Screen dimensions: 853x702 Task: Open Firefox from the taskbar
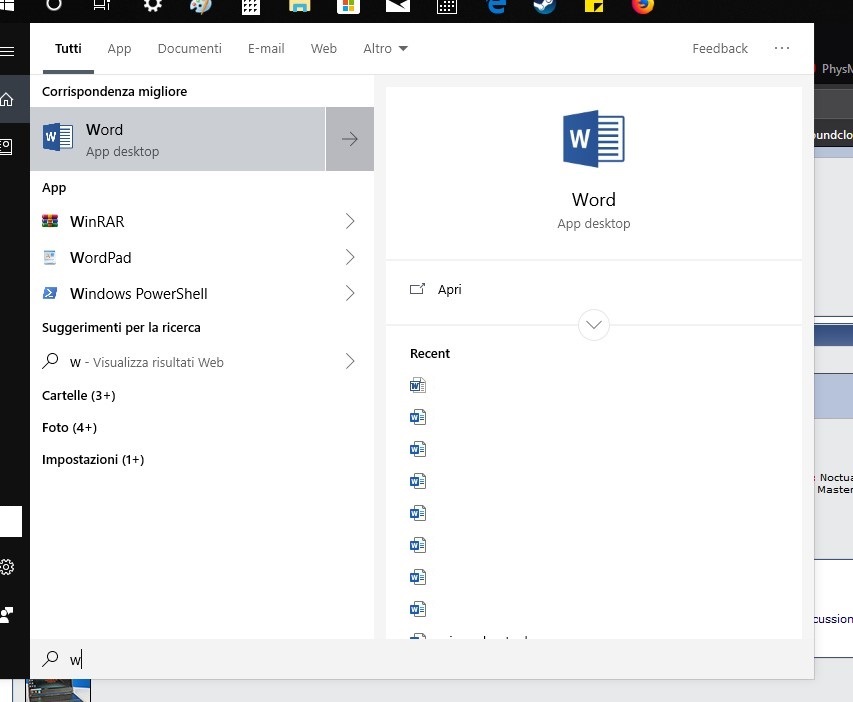click(x=642, y=7)
